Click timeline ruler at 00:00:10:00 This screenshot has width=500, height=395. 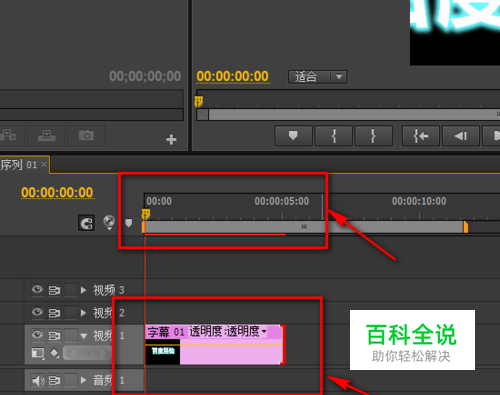pos(419,201)
